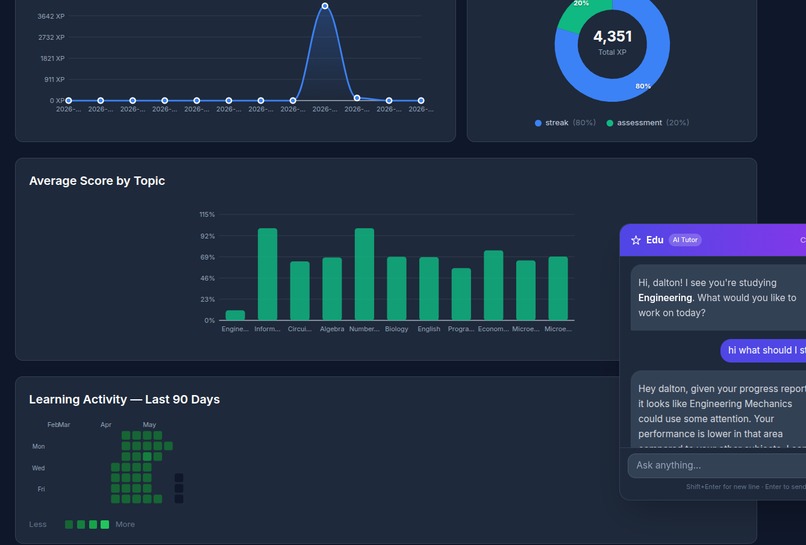Viewport: 806px width, 545px height.
Task: Click the Algebra bar in score chart
Action: point(332,289)
